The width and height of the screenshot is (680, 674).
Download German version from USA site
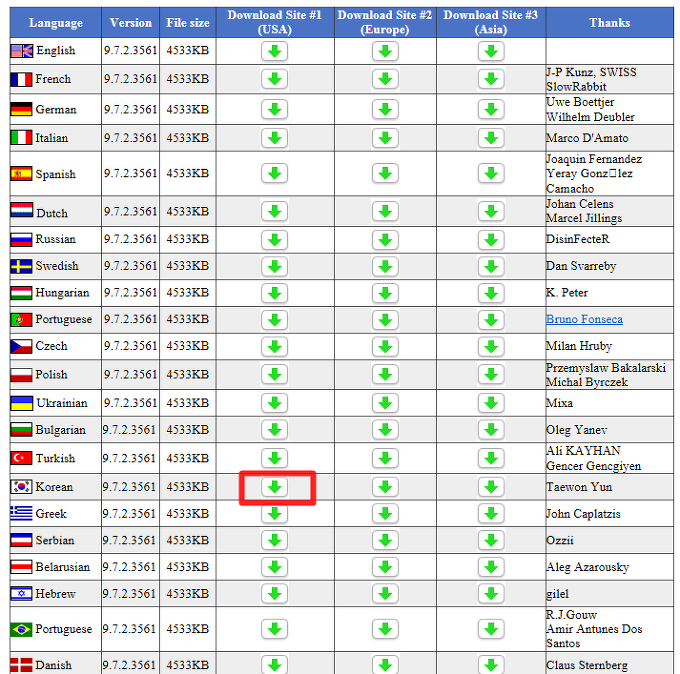tap(275, 109)
